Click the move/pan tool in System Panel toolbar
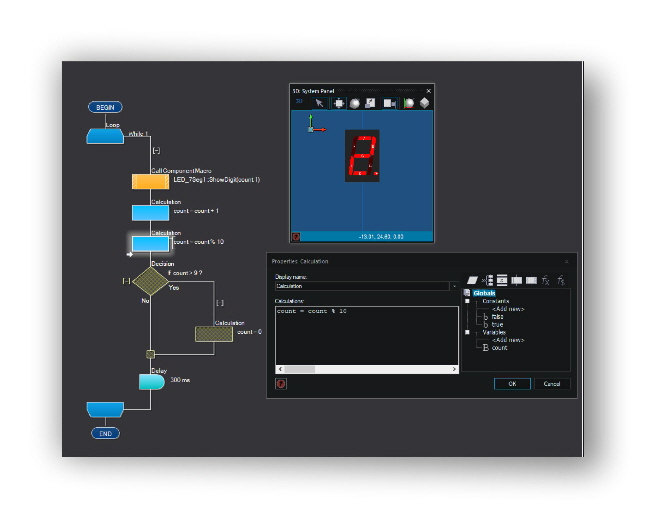660x531 pixels. point(338,103)
